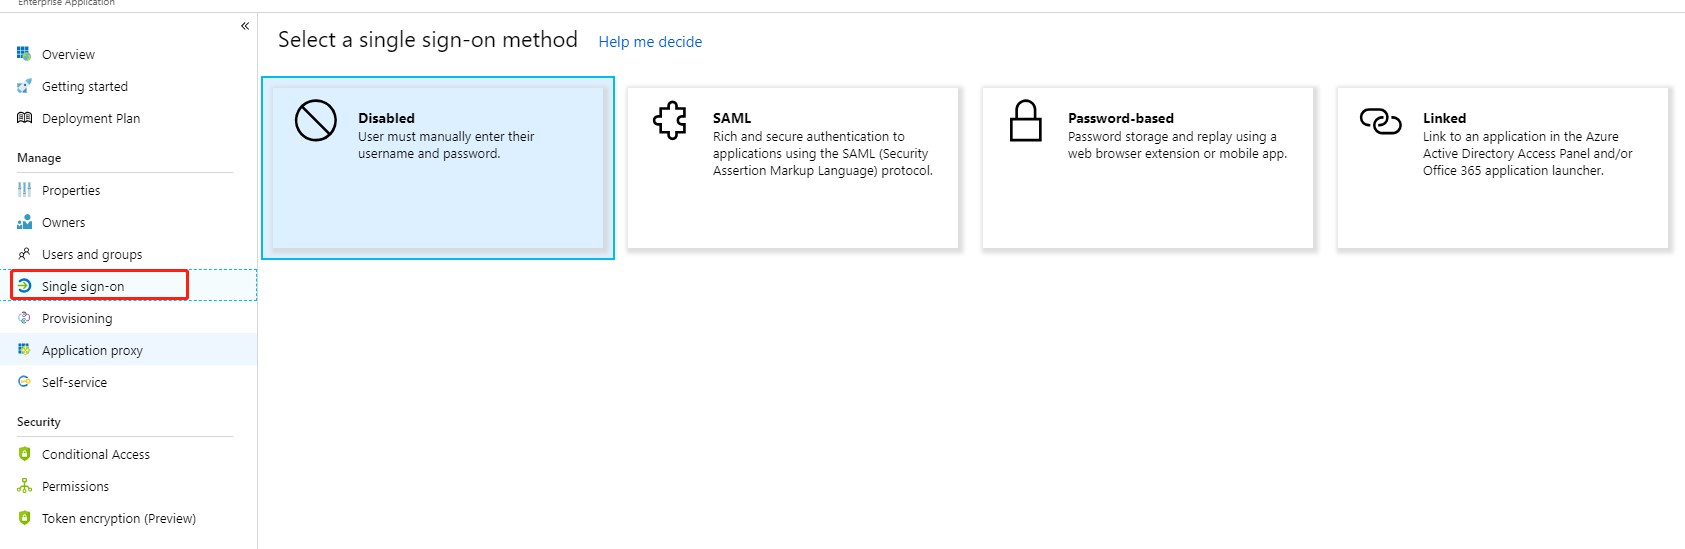Choose the SAML sign-on method title

pyautogui.click(x=732, y=118)
